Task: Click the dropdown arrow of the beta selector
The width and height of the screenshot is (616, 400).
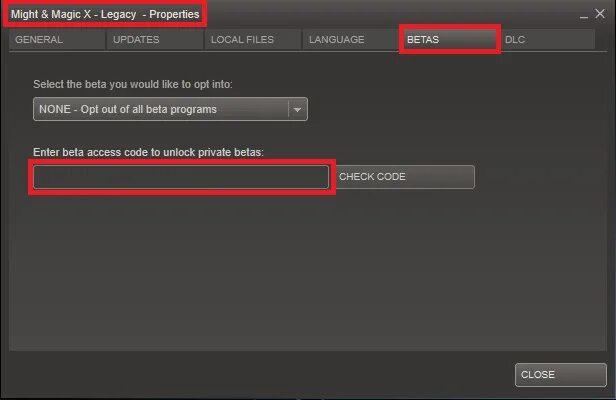Action: pyautogui.click(x=297, y=109)
